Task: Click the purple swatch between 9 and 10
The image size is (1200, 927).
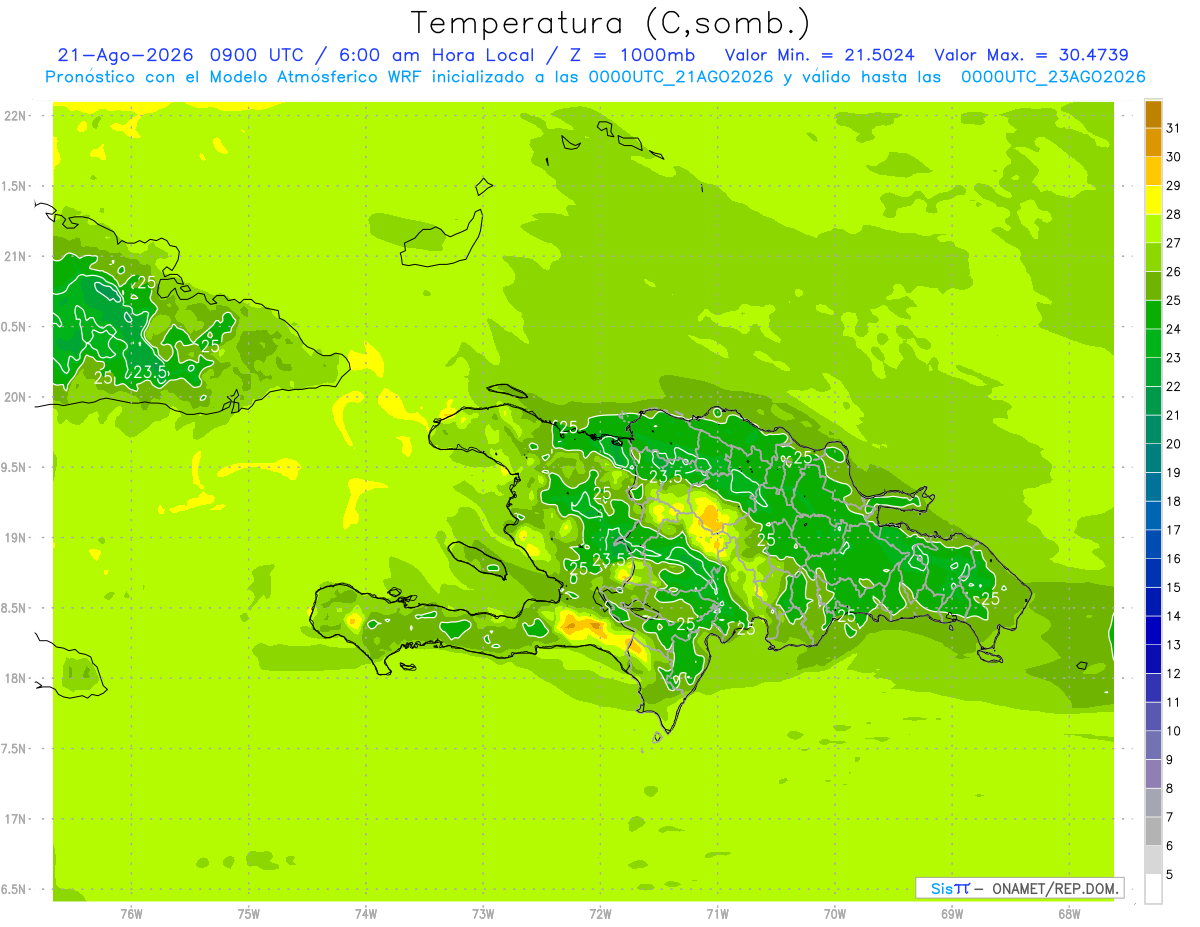Action: [x=1153, y=745]
